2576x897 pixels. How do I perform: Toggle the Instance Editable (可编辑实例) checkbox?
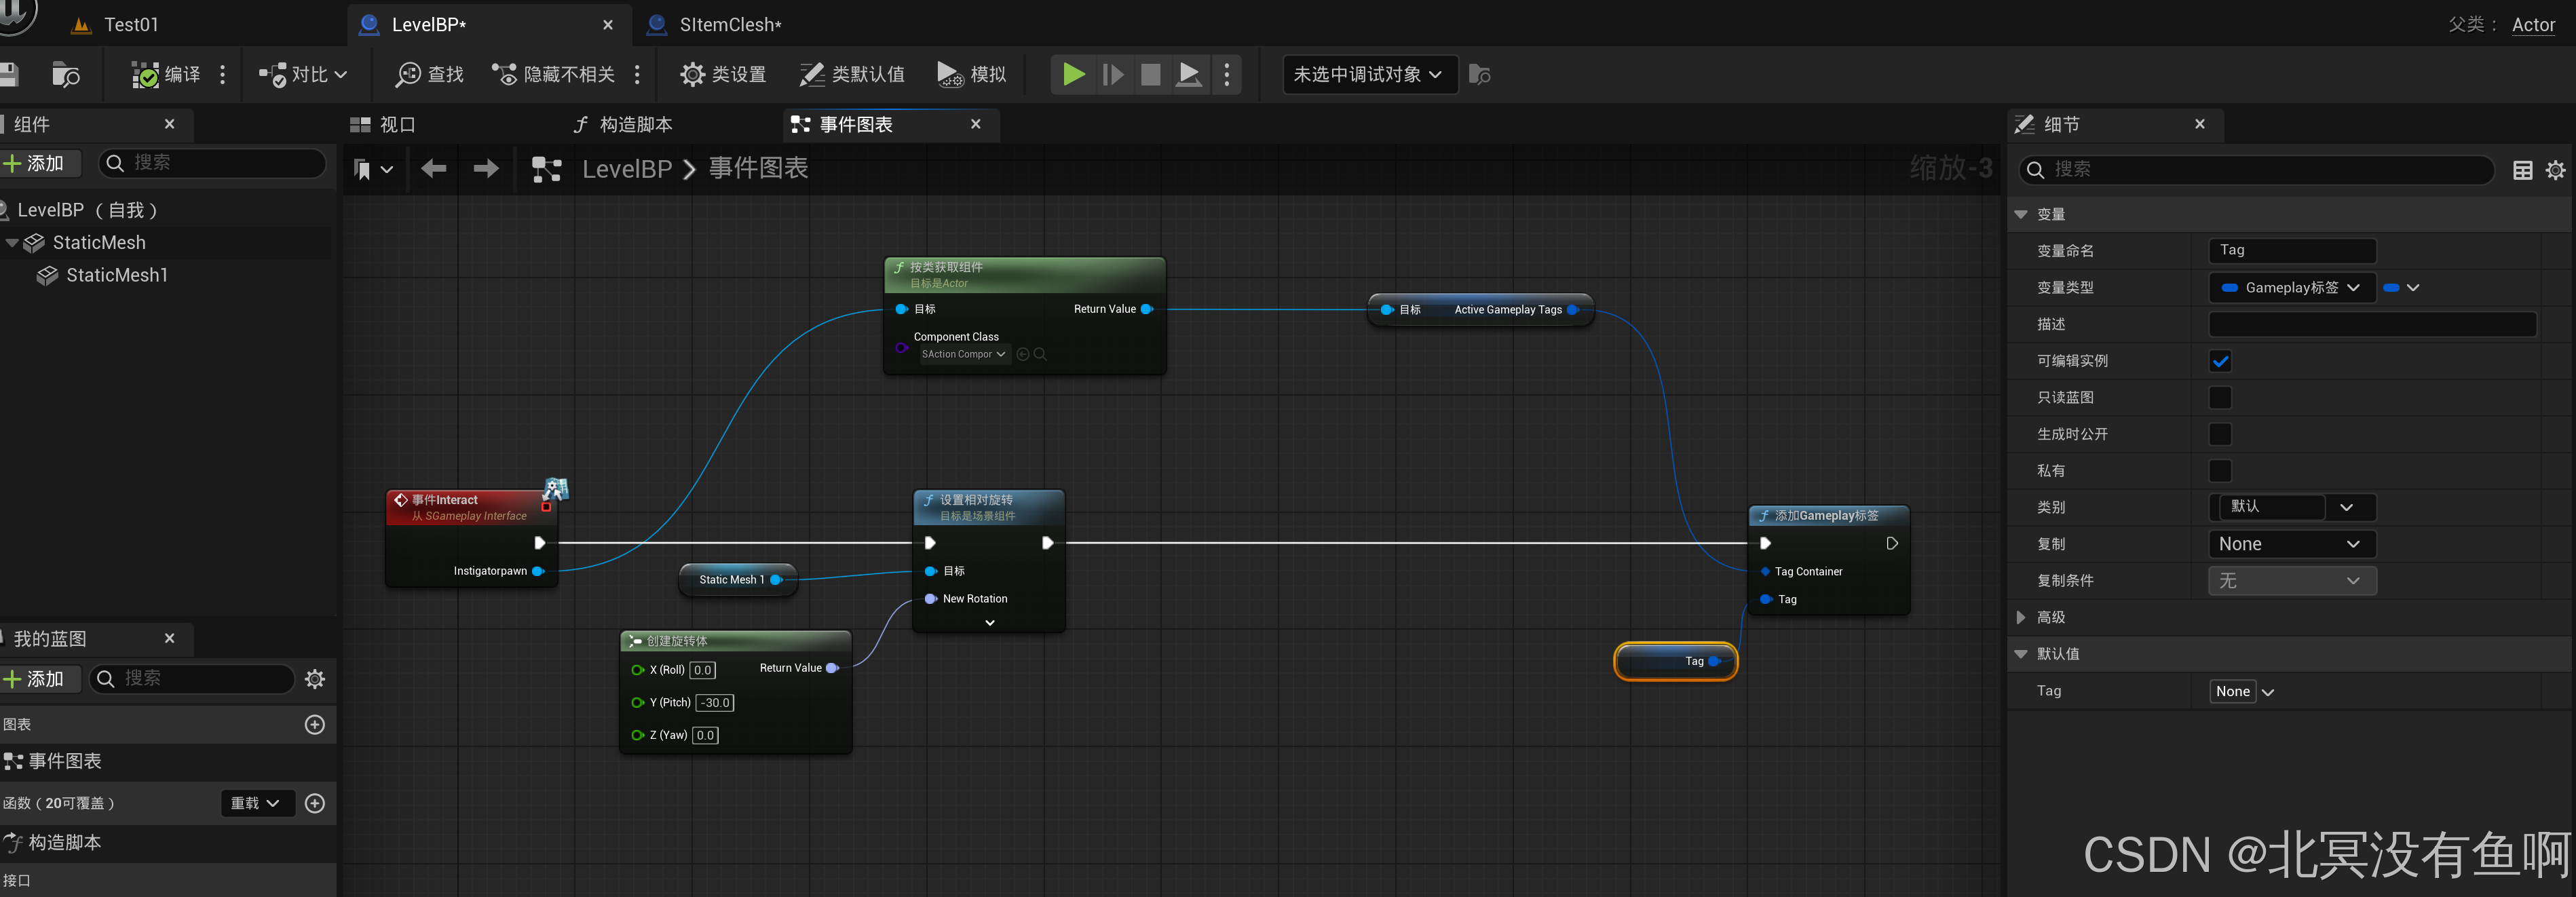tap(2219, 361)
